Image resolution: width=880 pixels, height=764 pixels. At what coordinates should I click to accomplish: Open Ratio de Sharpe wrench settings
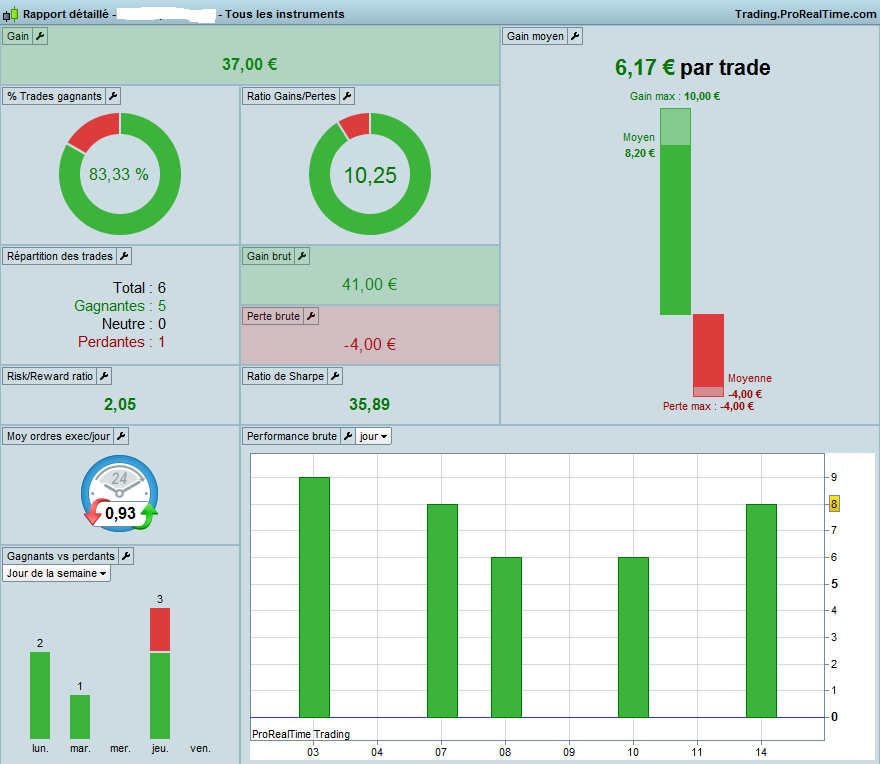pos(335,376)
